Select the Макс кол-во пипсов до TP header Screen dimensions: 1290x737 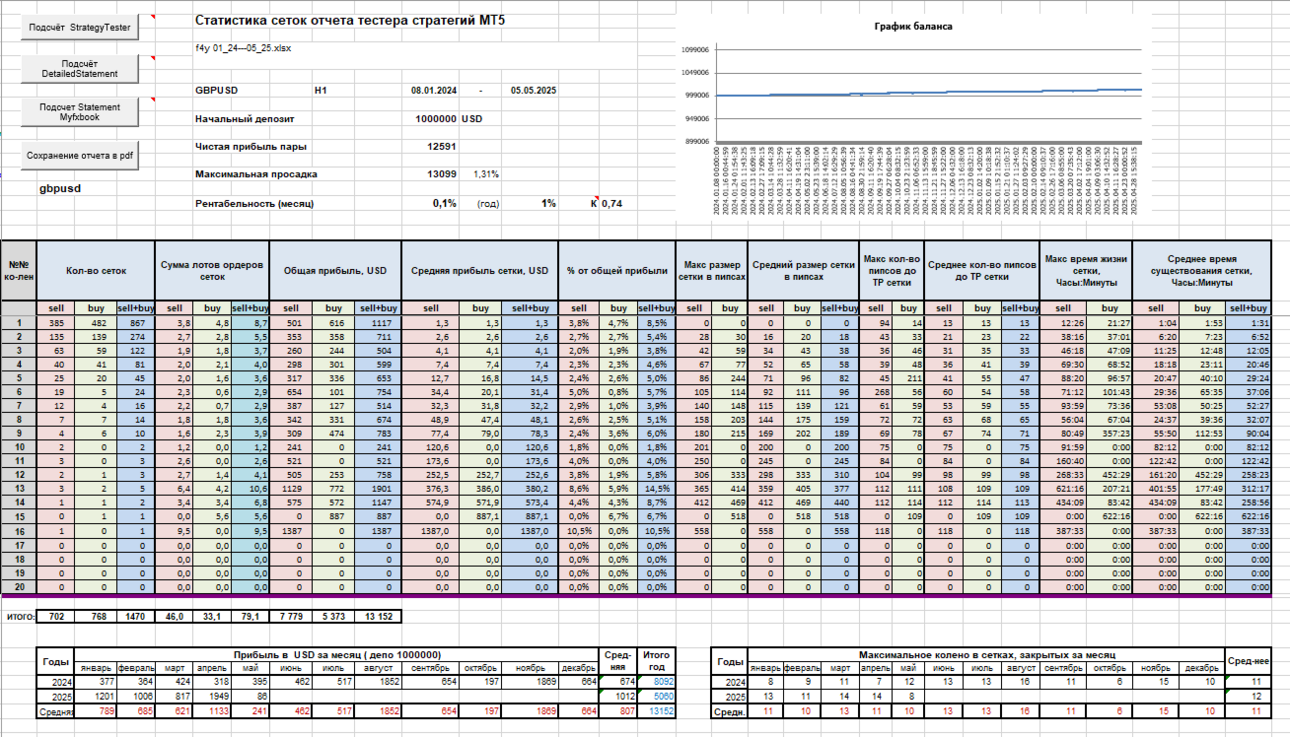892,270
